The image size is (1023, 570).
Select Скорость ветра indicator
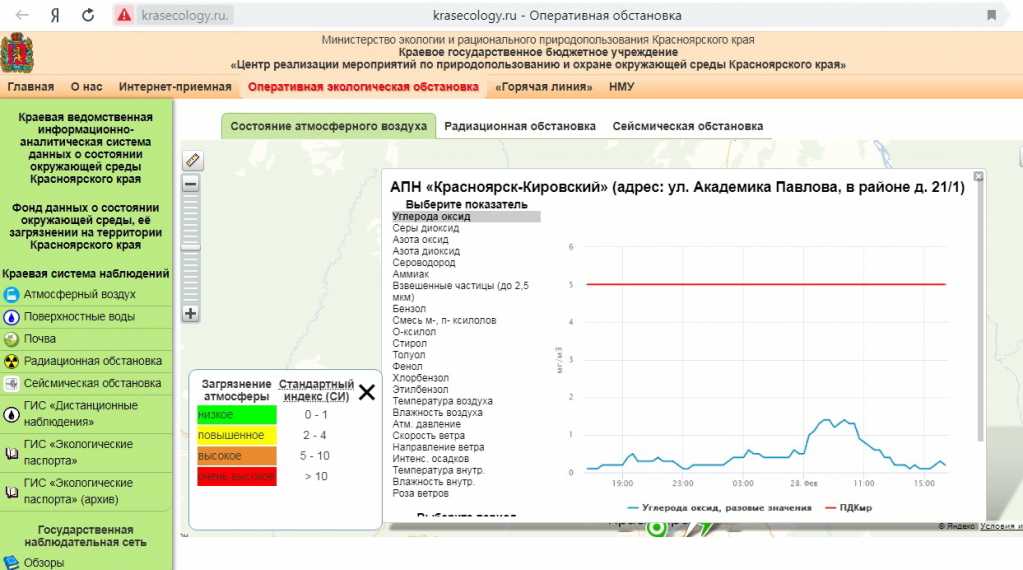(x=429, y=436)
